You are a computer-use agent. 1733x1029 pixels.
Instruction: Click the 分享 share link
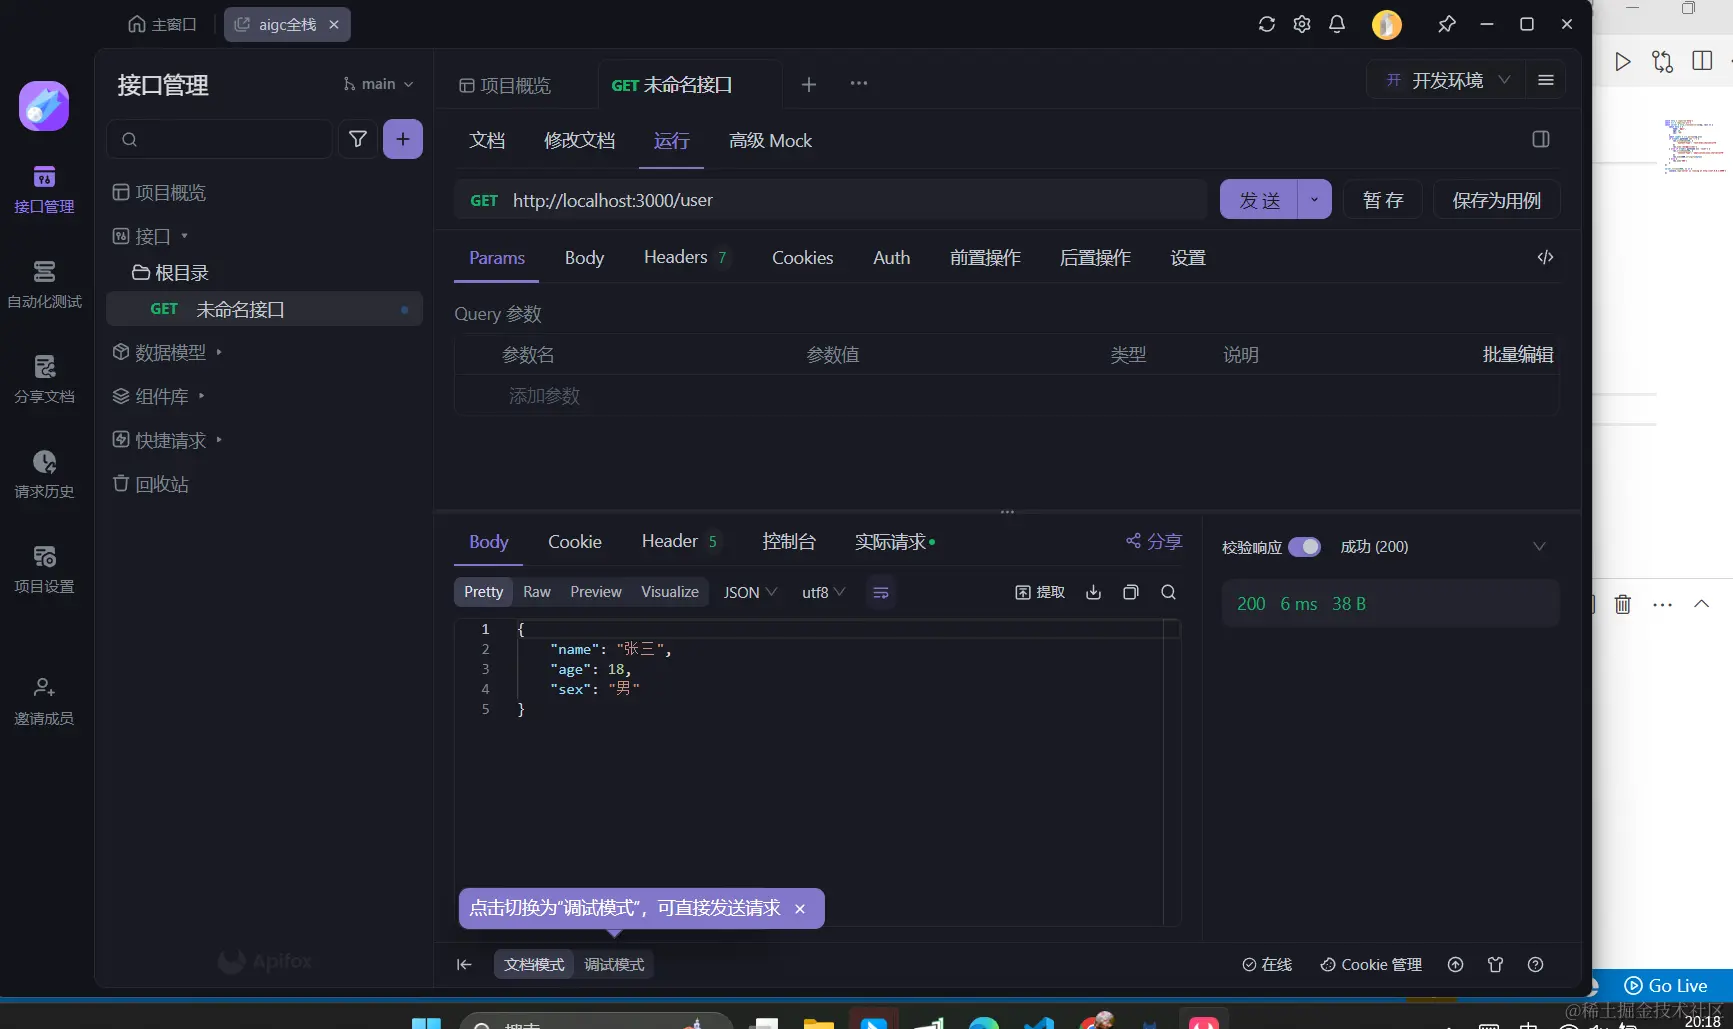tap(1154, 541)
